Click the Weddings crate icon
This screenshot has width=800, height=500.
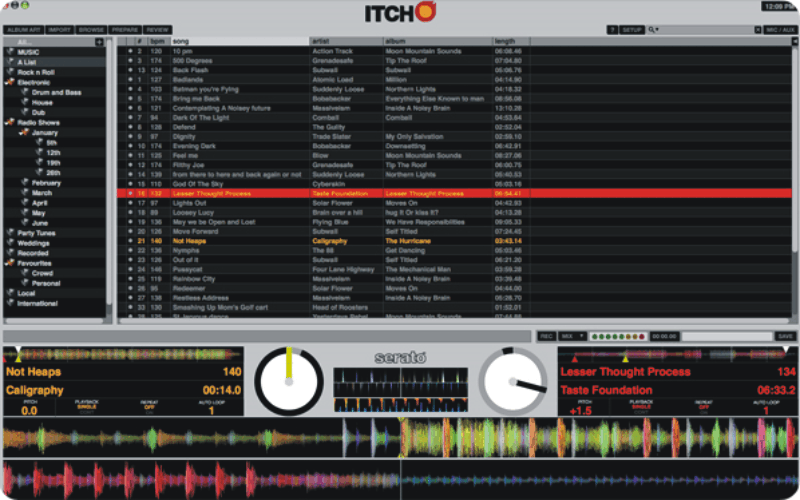(x=10, y=243)
